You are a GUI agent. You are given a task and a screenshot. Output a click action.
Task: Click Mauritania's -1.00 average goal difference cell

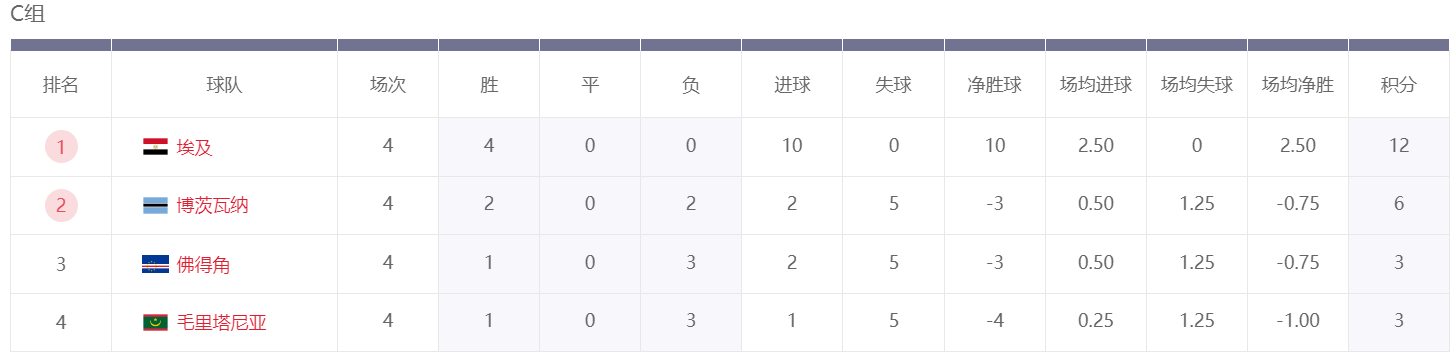[1298, 321]
